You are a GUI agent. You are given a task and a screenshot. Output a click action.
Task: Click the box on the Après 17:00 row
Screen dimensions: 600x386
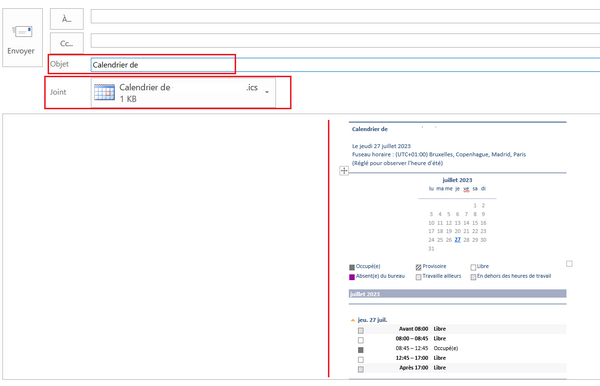360,370
